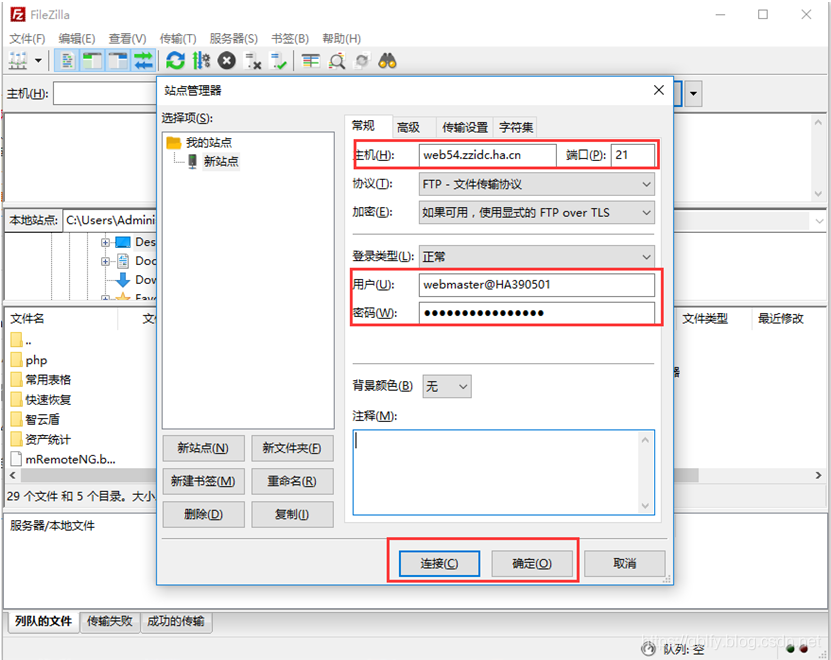This screenshot has width=831, height=660.
Task: Click the 注释 comments text area
Action: 503,472
